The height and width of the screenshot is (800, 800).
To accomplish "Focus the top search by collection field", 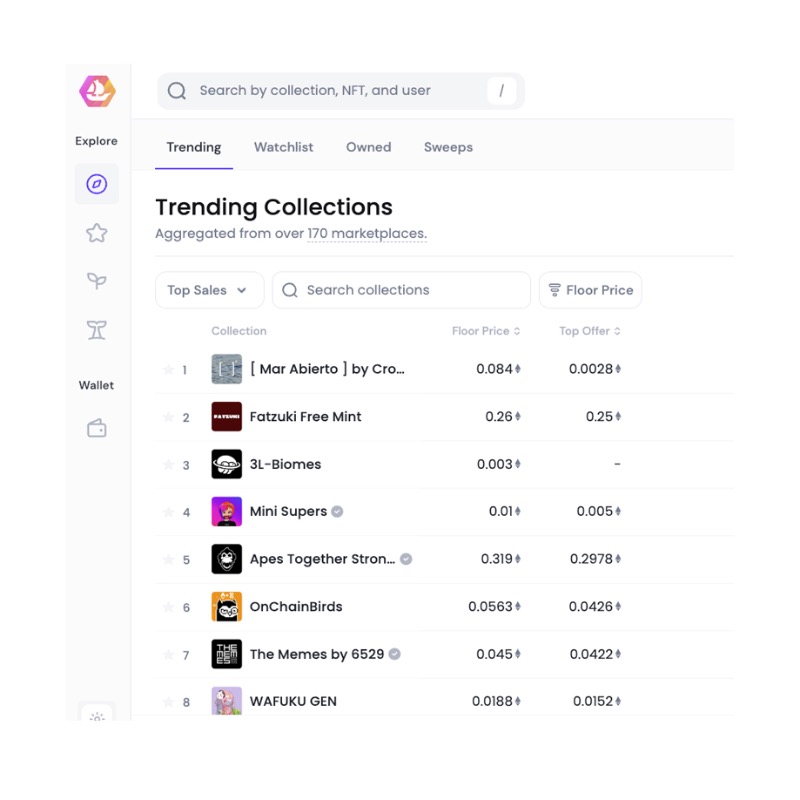I will pos(341,91).
